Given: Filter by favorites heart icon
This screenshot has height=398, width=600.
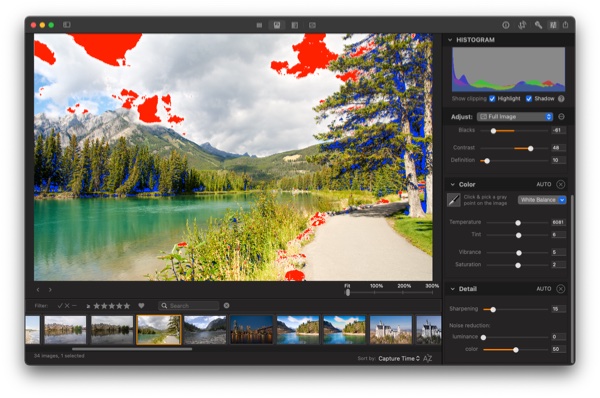Looking at the screenshot, I should pyautogui.click(x=141, y=306).
